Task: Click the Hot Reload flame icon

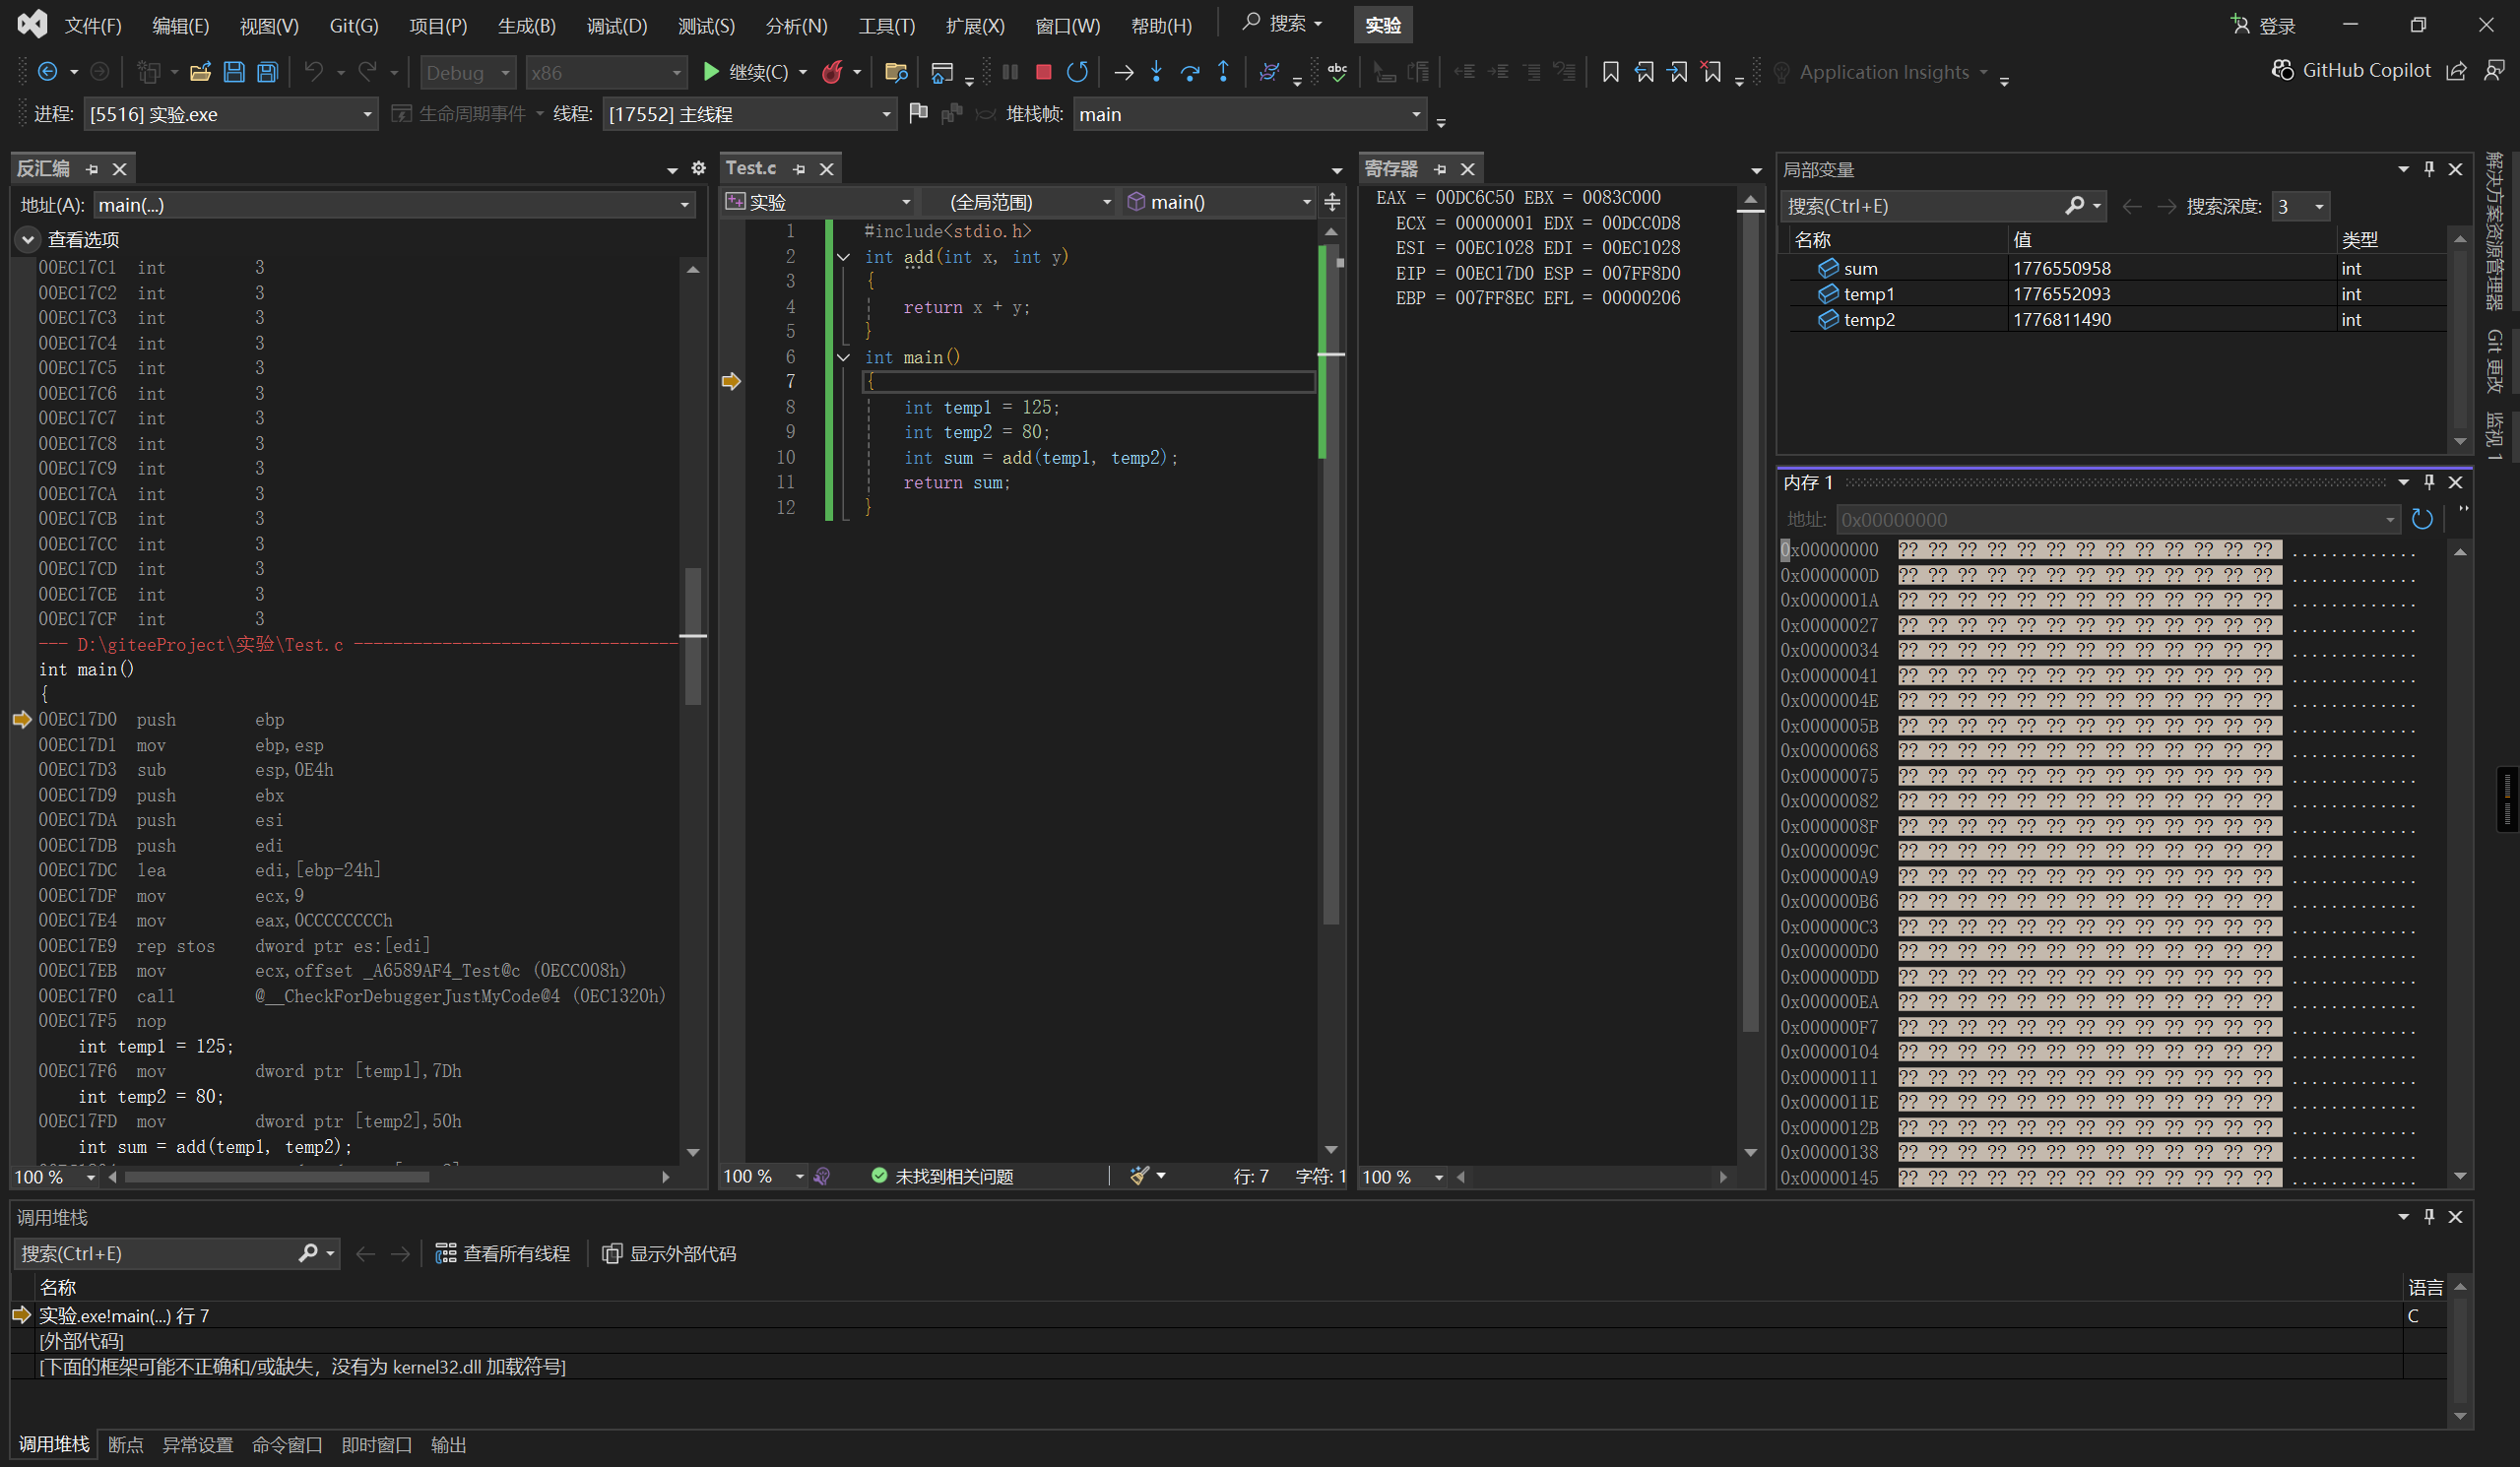Action: [831, 72]
